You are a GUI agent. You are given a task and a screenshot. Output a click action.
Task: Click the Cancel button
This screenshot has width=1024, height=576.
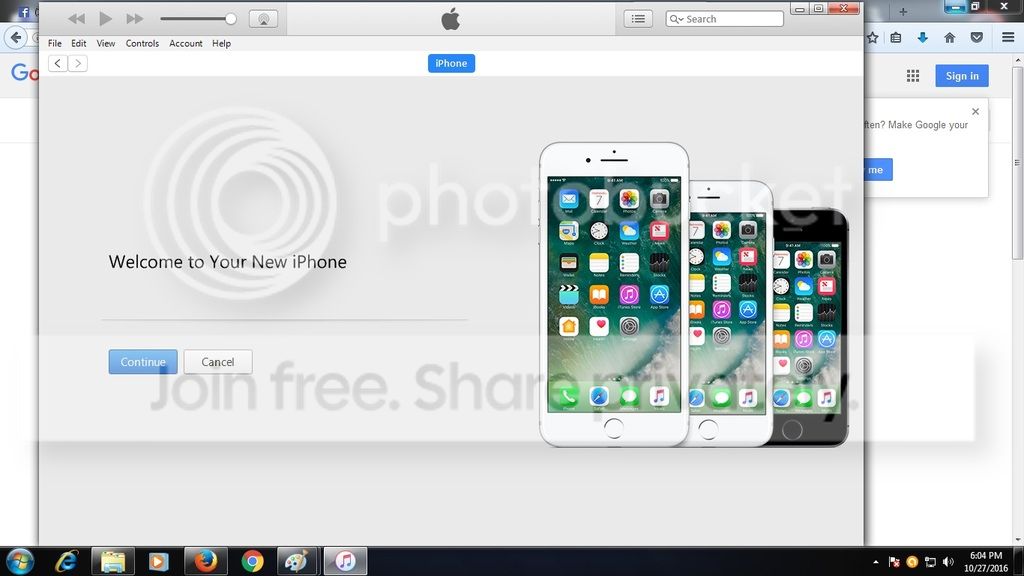[218, 362]
